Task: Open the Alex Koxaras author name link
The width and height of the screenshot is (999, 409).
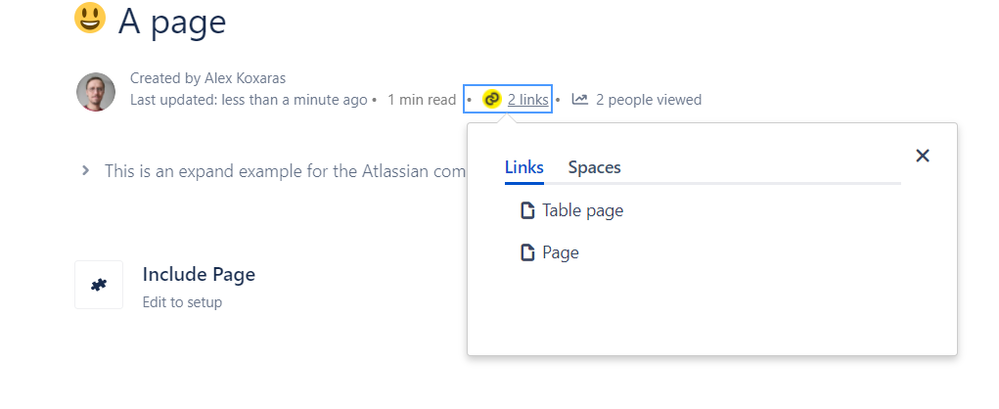Action: tap(245, 78)
